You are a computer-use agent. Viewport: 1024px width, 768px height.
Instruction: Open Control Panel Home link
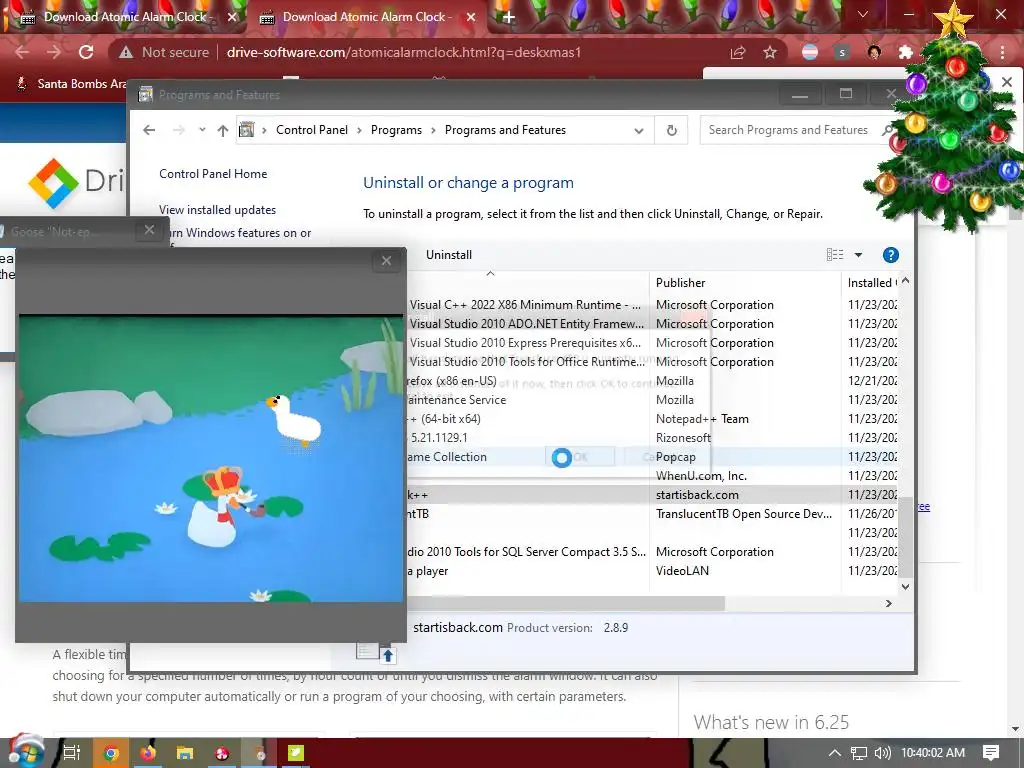click(213, 174)
